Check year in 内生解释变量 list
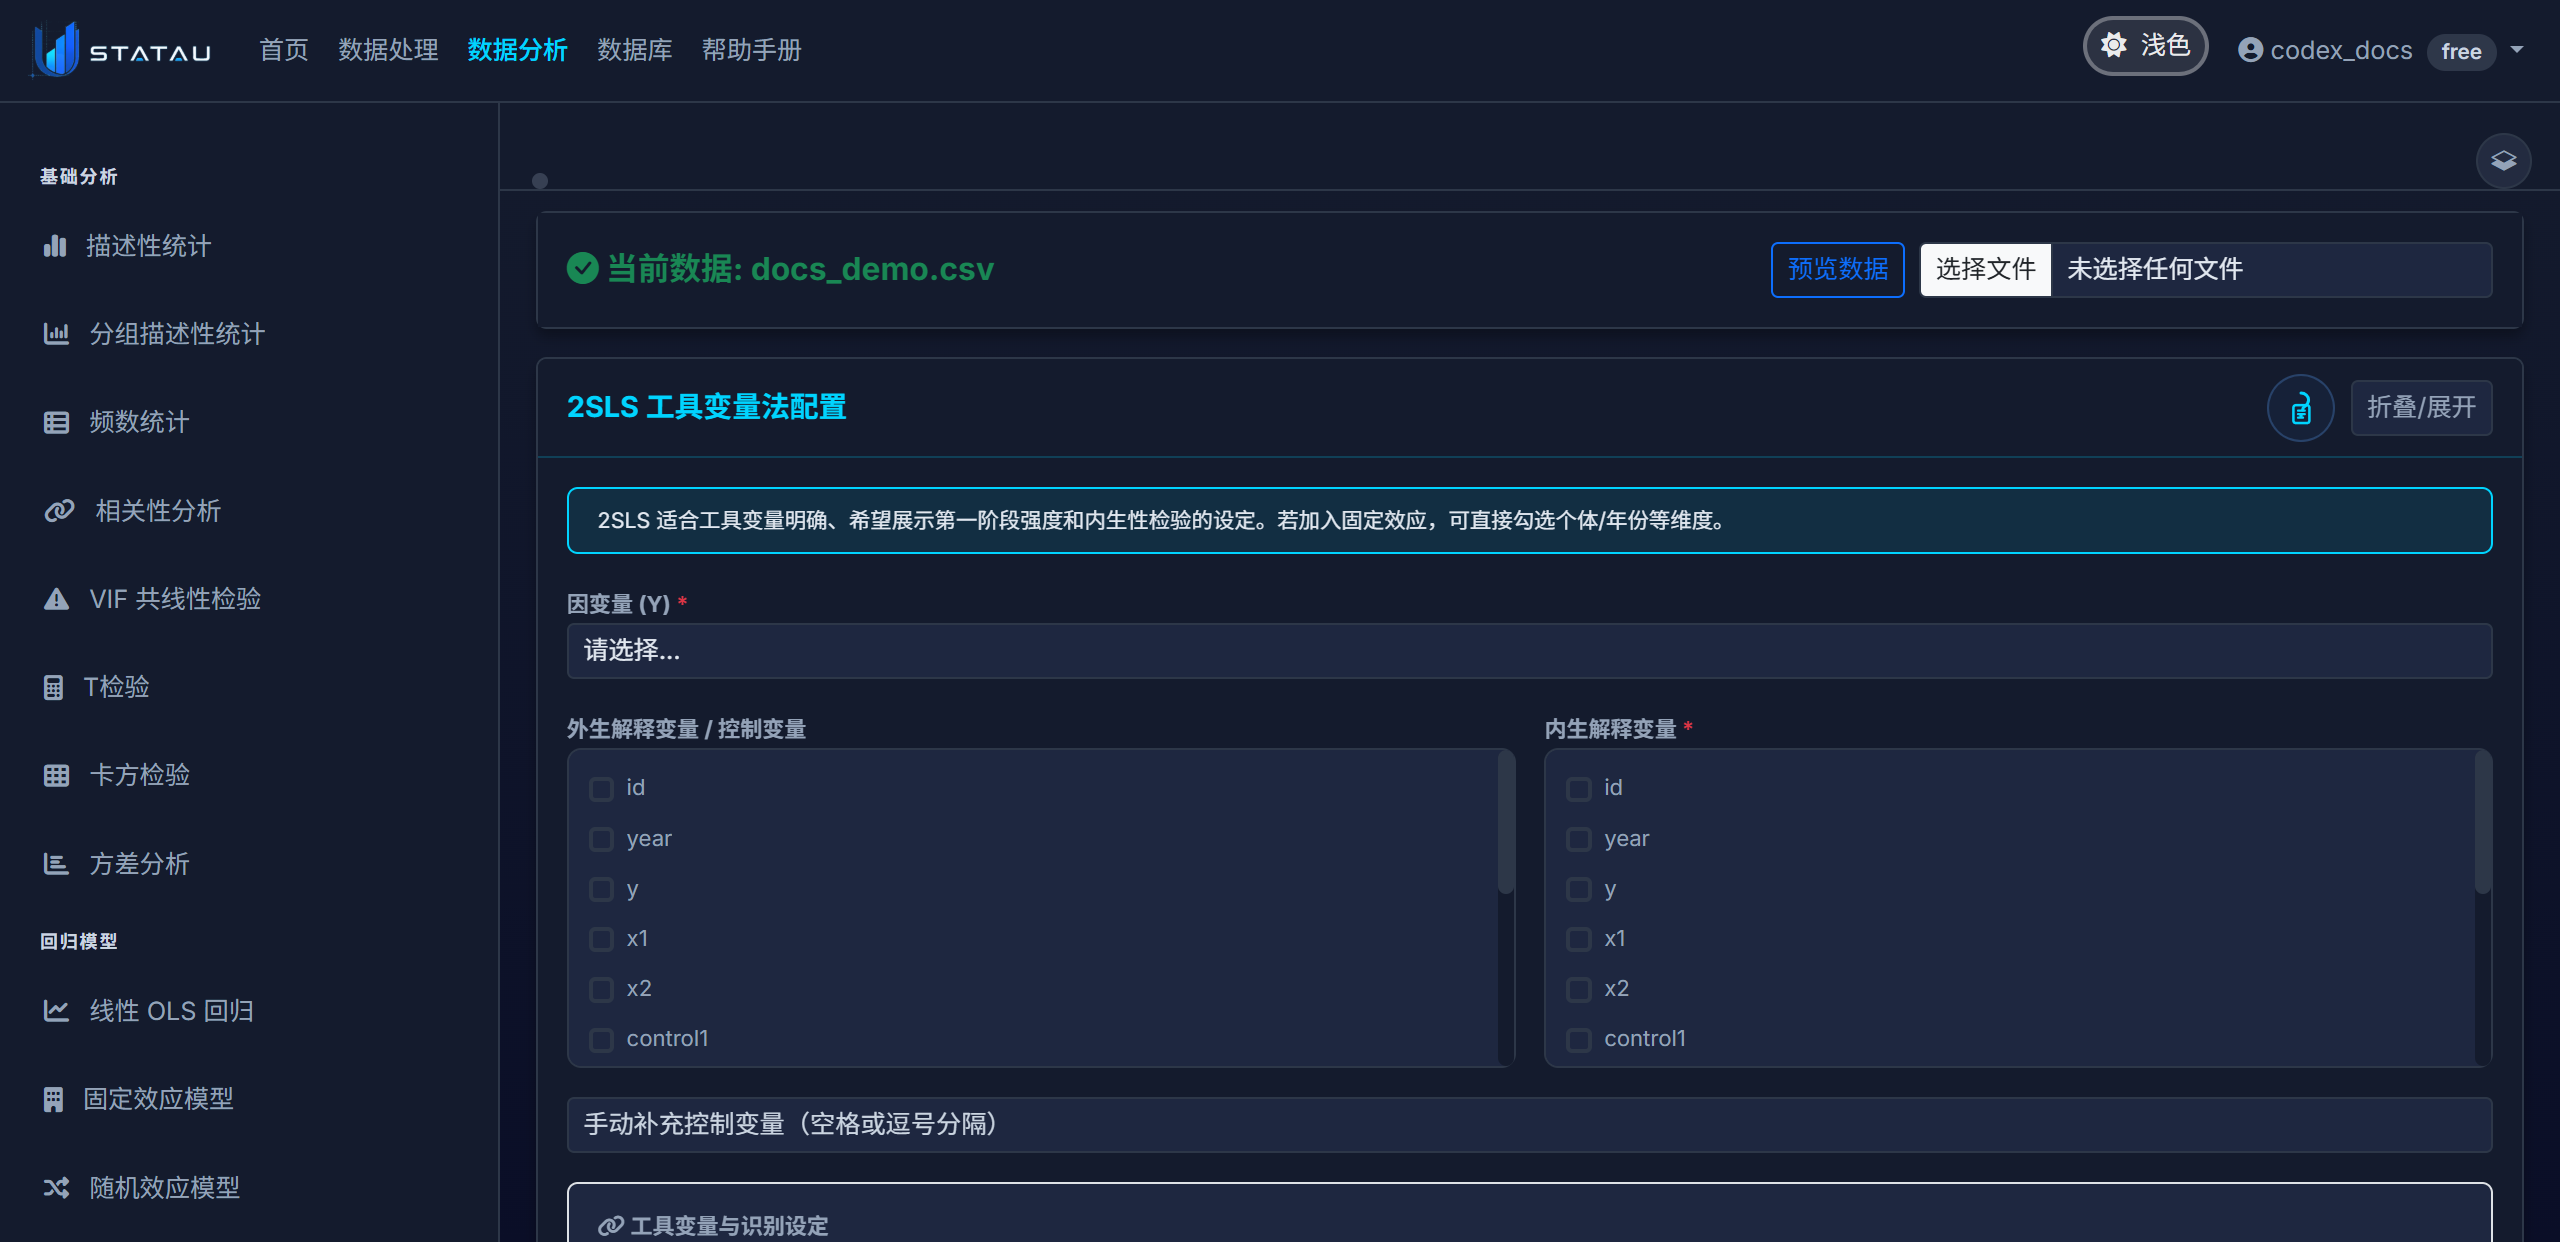 (1578, 839)
